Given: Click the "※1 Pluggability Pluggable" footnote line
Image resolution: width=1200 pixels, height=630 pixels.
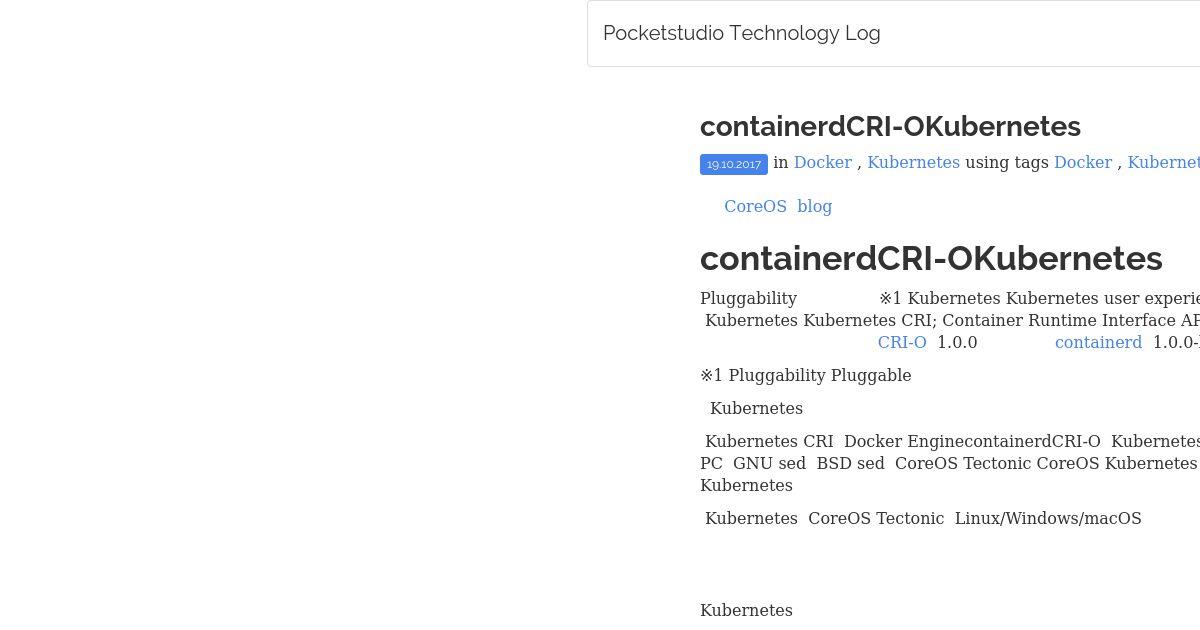Looking at the screenshot, I should [806, 375].
